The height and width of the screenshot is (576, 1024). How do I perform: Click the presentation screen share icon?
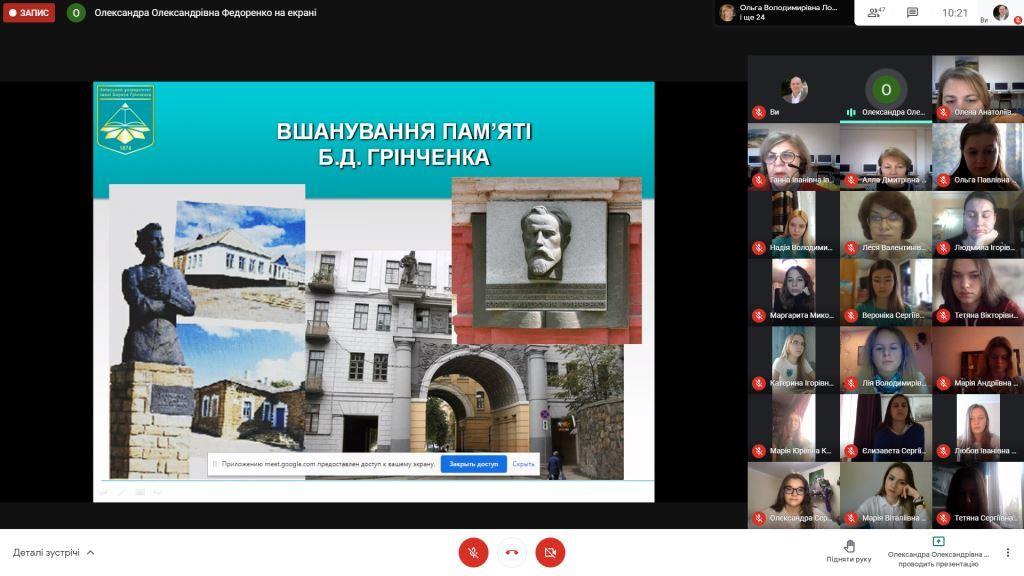(938, 542)
